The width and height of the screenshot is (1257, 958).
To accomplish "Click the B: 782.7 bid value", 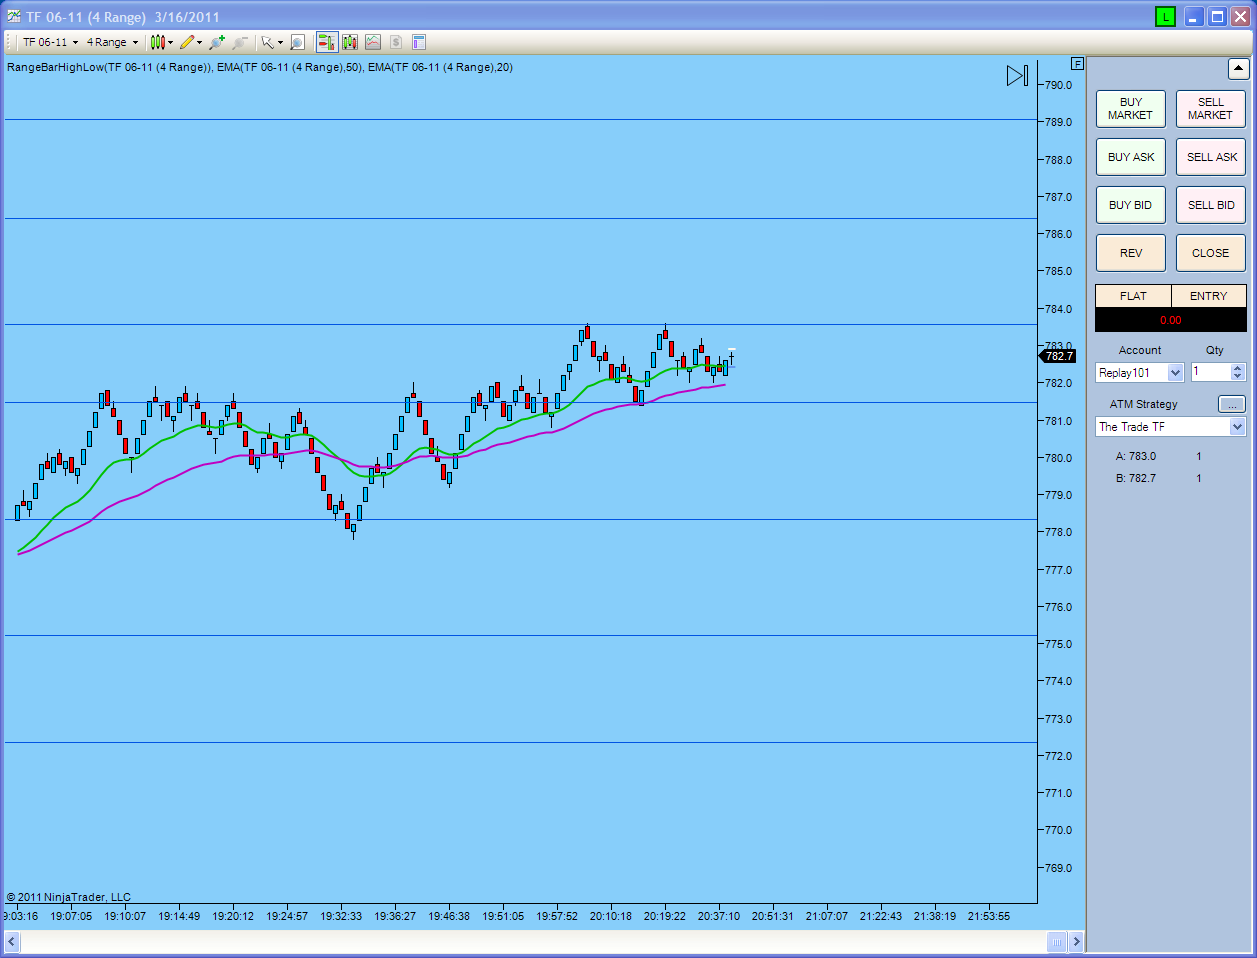I will (1136, 478).
